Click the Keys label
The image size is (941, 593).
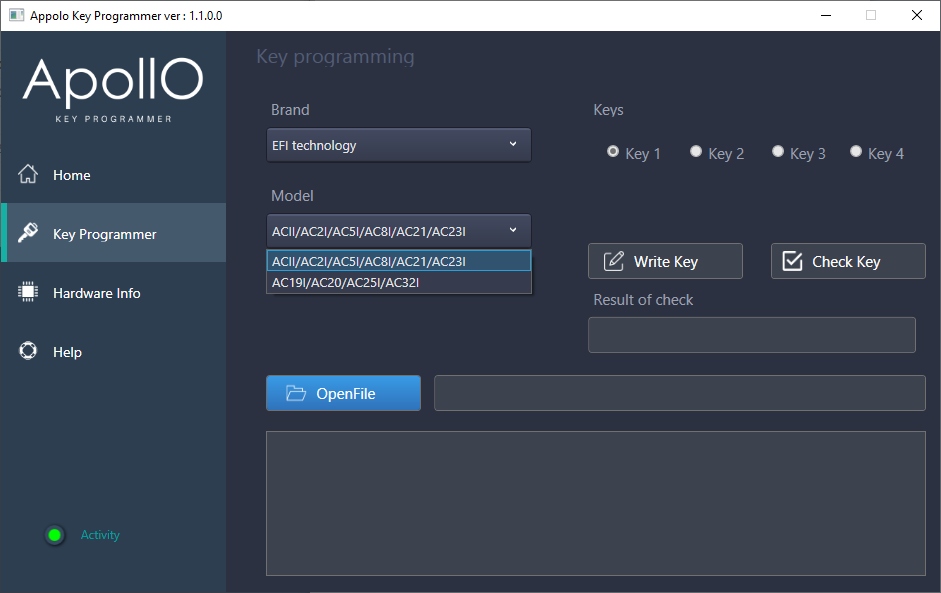(608, 110)
